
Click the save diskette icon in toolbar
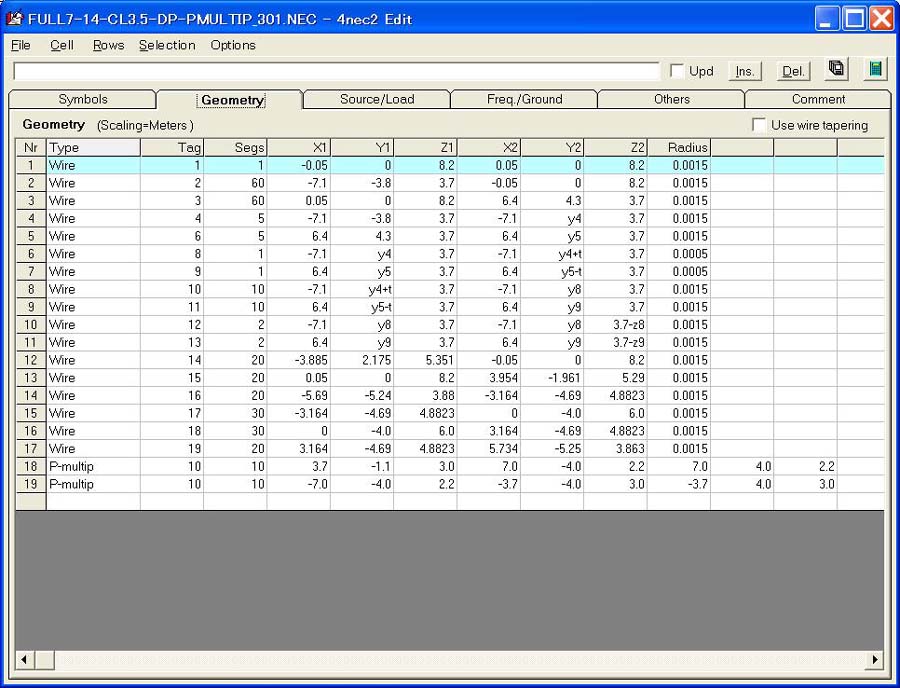pos(837,69)
